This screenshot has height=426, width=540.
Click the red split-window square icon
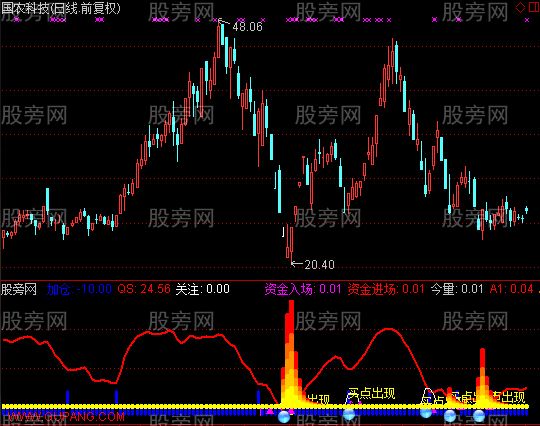[534, 7]
